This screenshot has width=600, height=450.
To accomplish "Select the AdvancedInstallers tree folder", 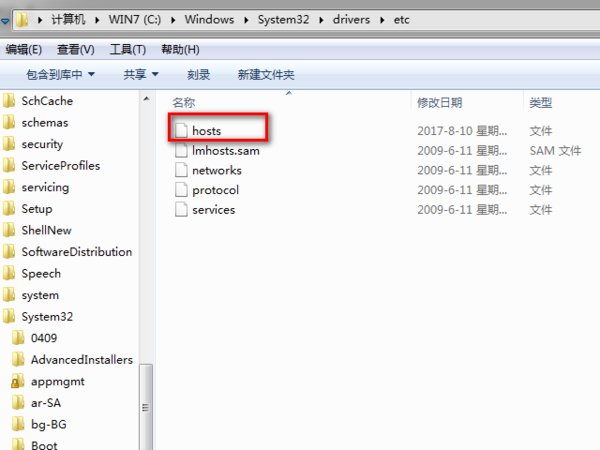I will [82, 360].
